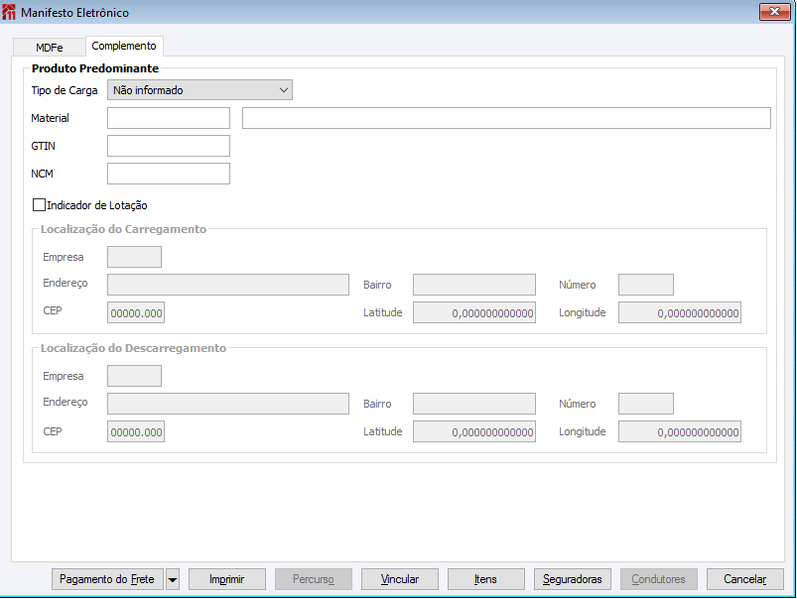Click Empresa field under Localização do Carregamento
Viewport: 797px width, 599px height.
point(134,257)
